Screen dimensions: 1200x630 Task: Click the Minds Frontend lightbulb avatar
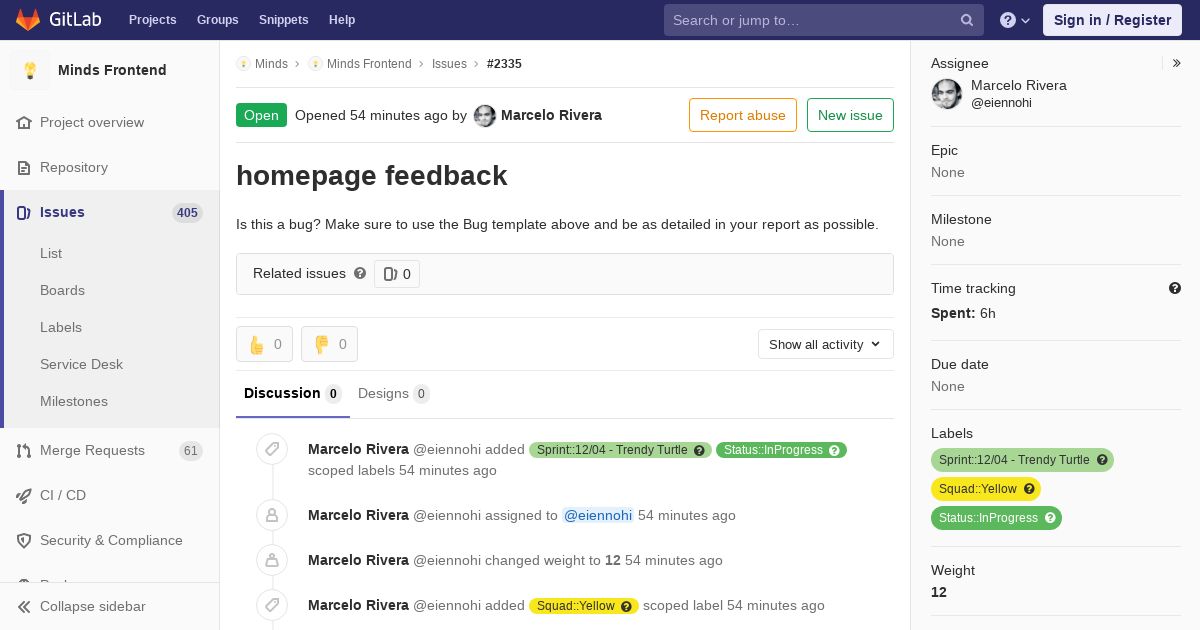click(x=30, y=70)
